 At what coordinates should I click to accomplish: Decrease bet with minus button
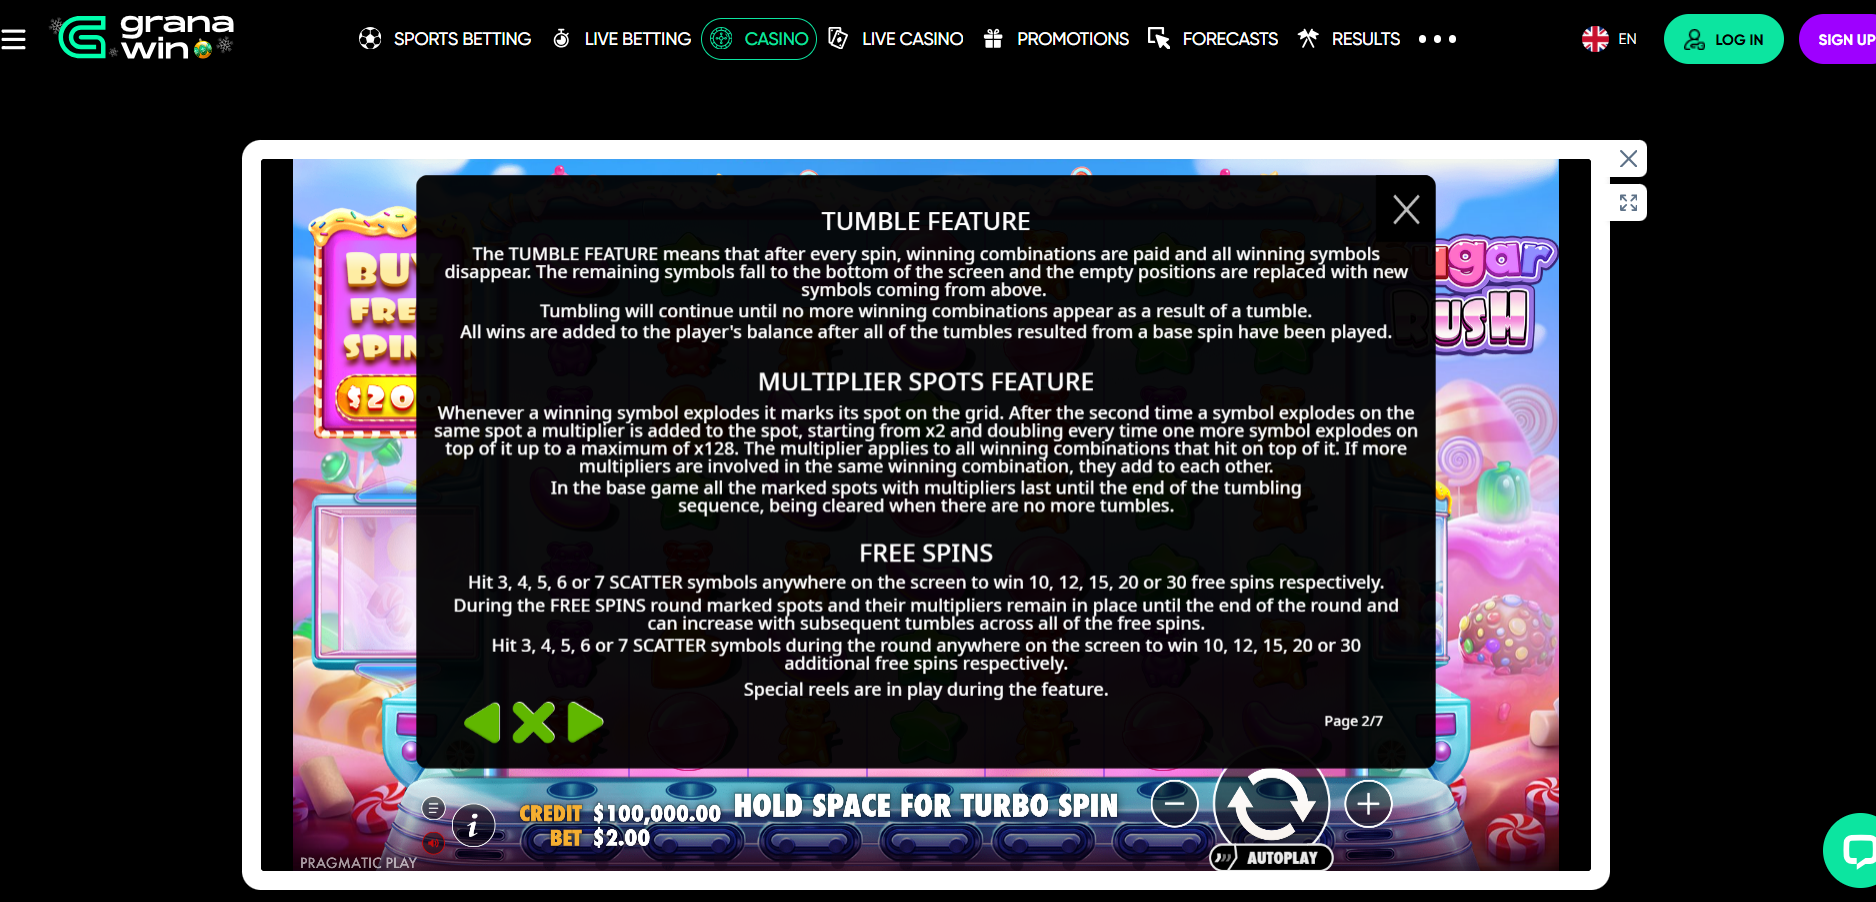pyautogui.click(x=1174, y=803)
